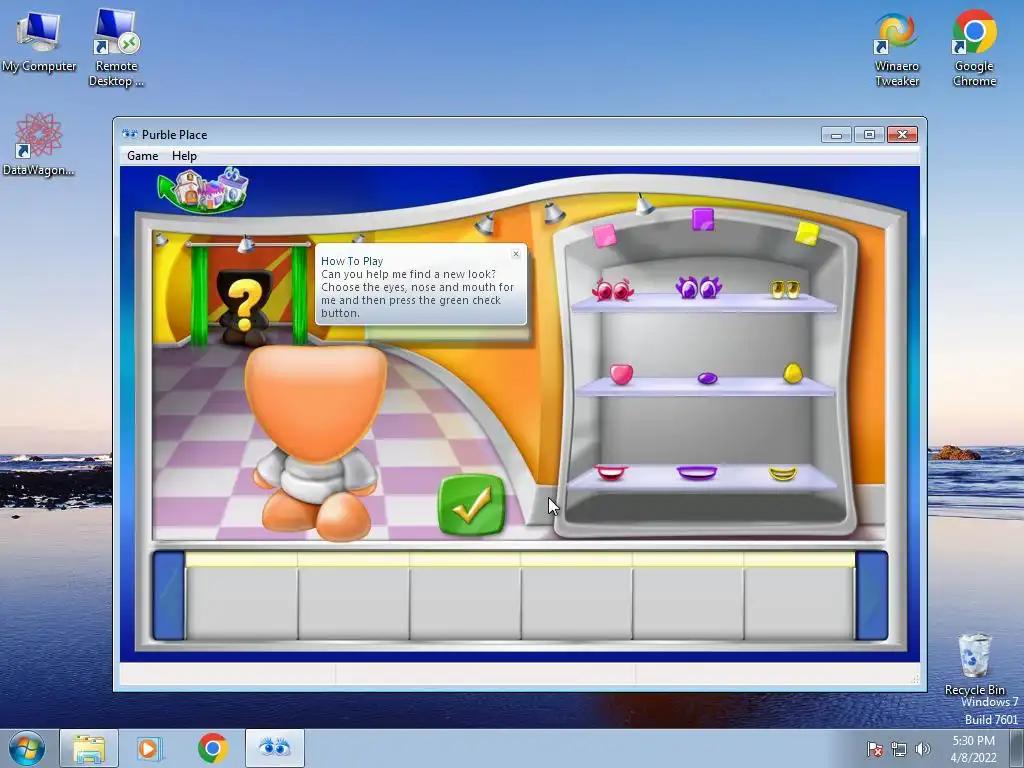Click Show desktop strip at taskbar end
The width and height of the screenshot is (1024, 768).
(1017, 748)
